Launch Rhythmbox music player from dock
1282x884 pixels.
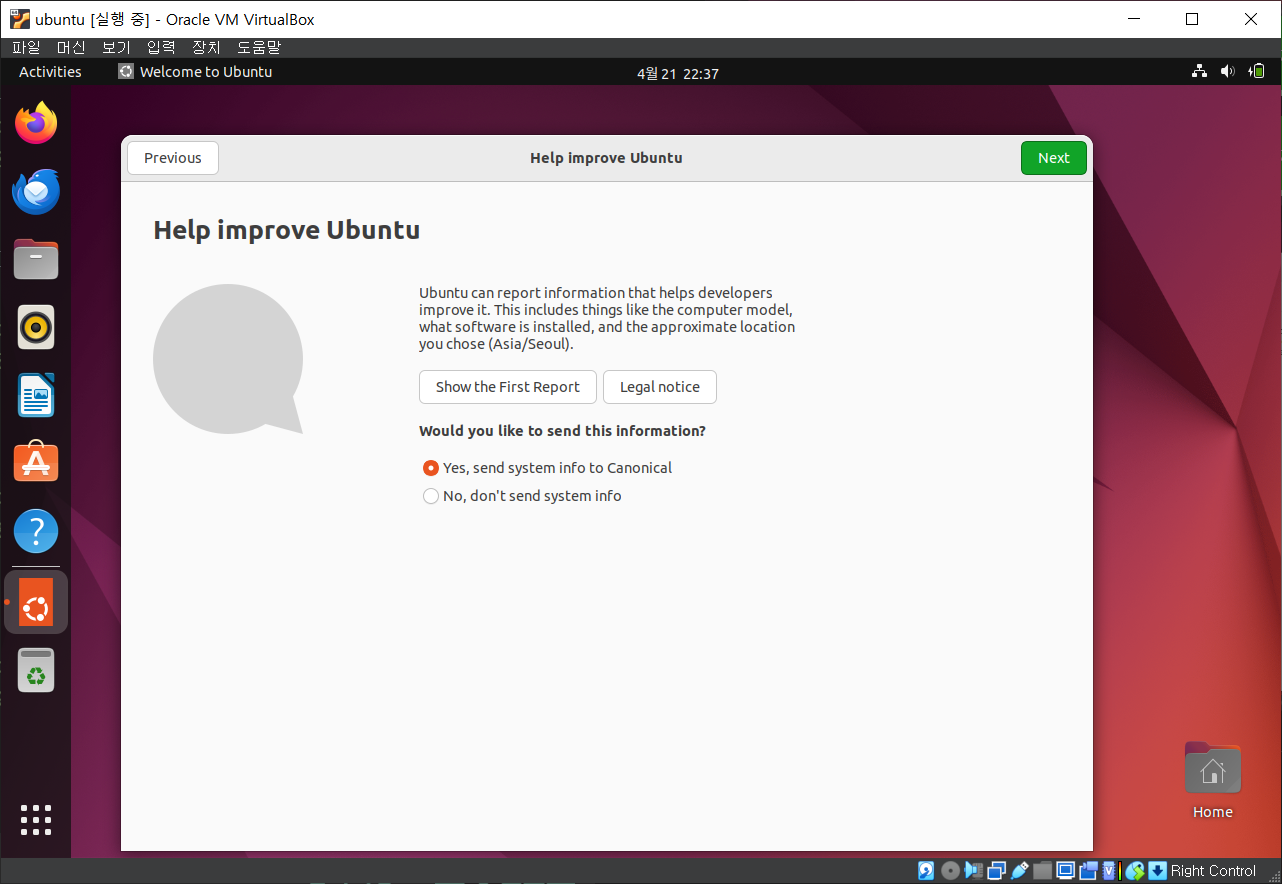coord(36,327)
